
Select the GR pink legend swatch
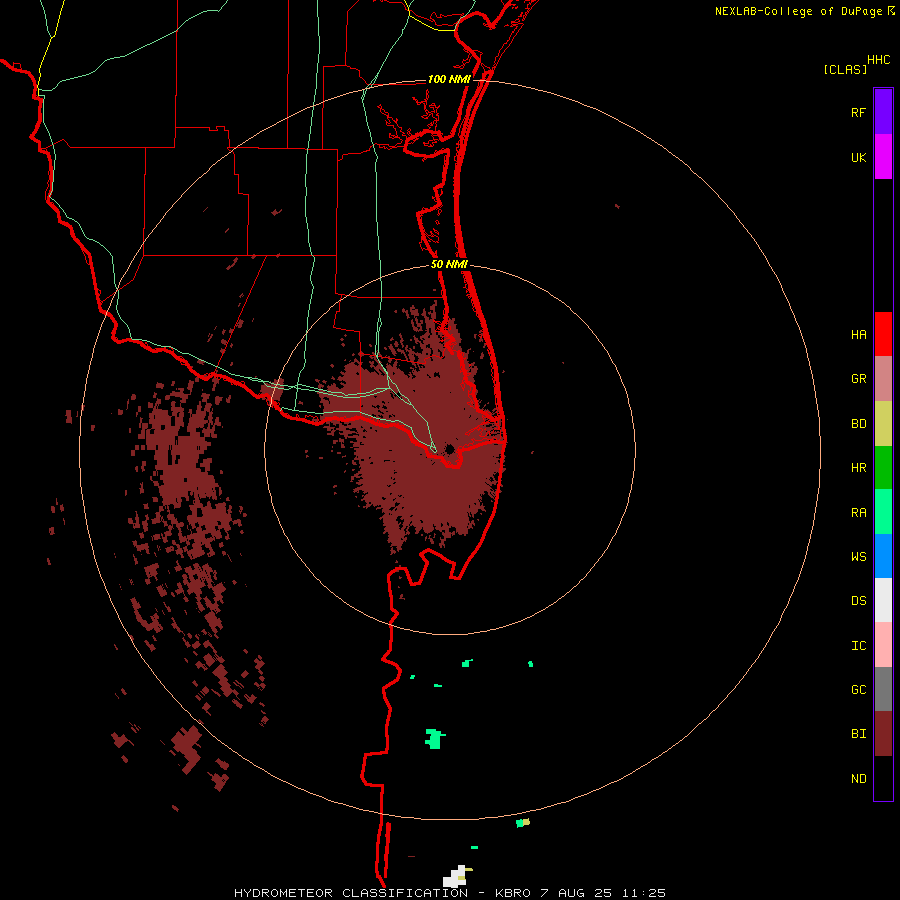point(883,379)
